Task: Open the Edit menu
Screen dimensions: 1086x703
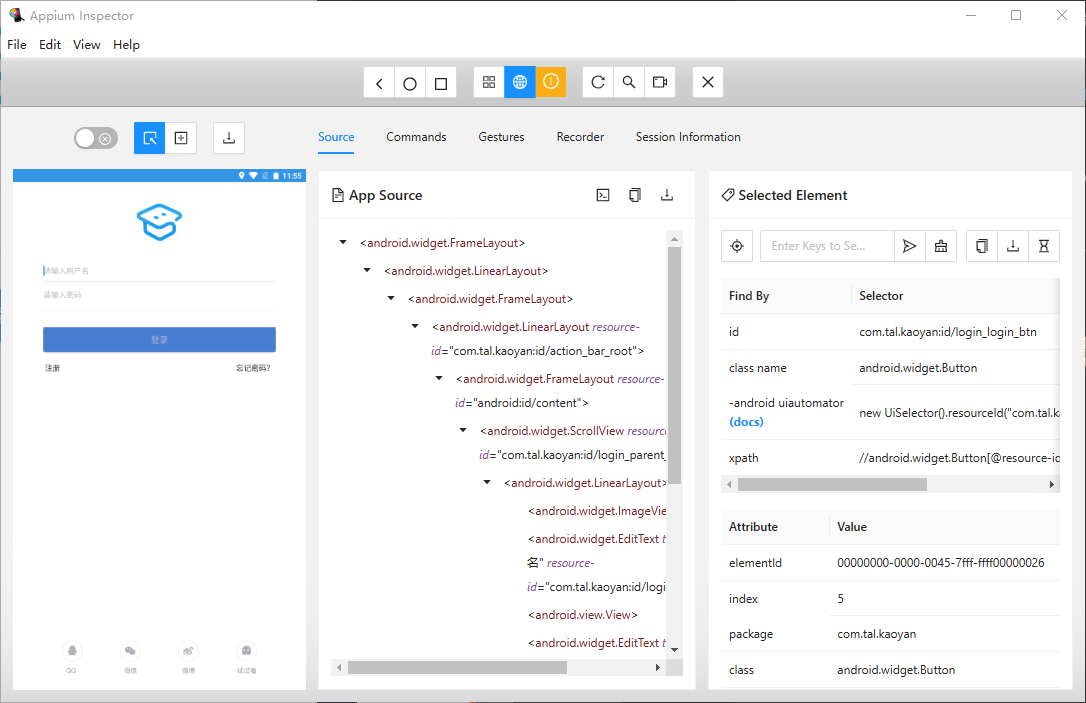Action: (50, 44)
